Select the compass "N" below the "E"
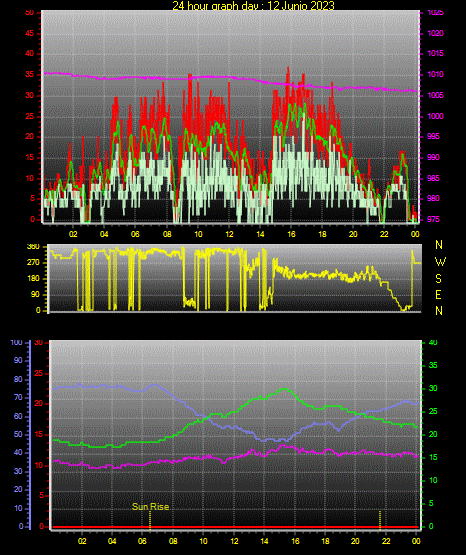Image resolution: width=466 pixels, height=555 pixels. [x=439, y=311]
